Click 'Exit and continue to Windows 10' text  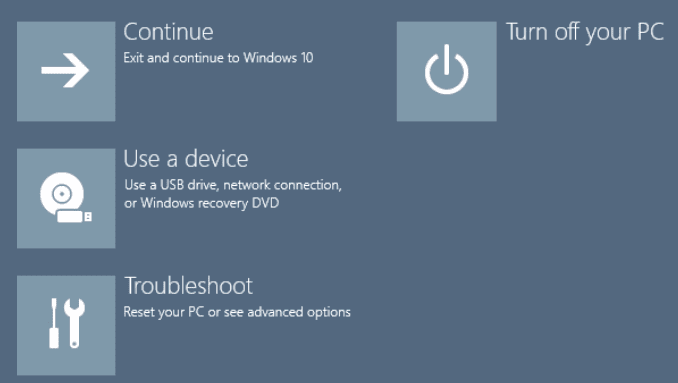coord(218,58)
